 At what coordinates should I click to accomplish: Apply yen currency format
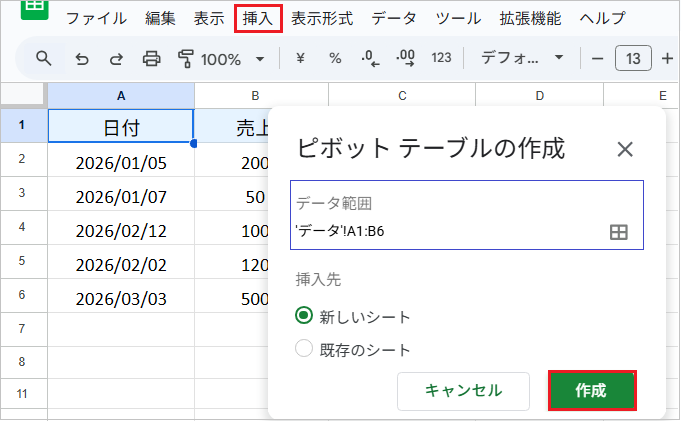click(x=300, y=58)
